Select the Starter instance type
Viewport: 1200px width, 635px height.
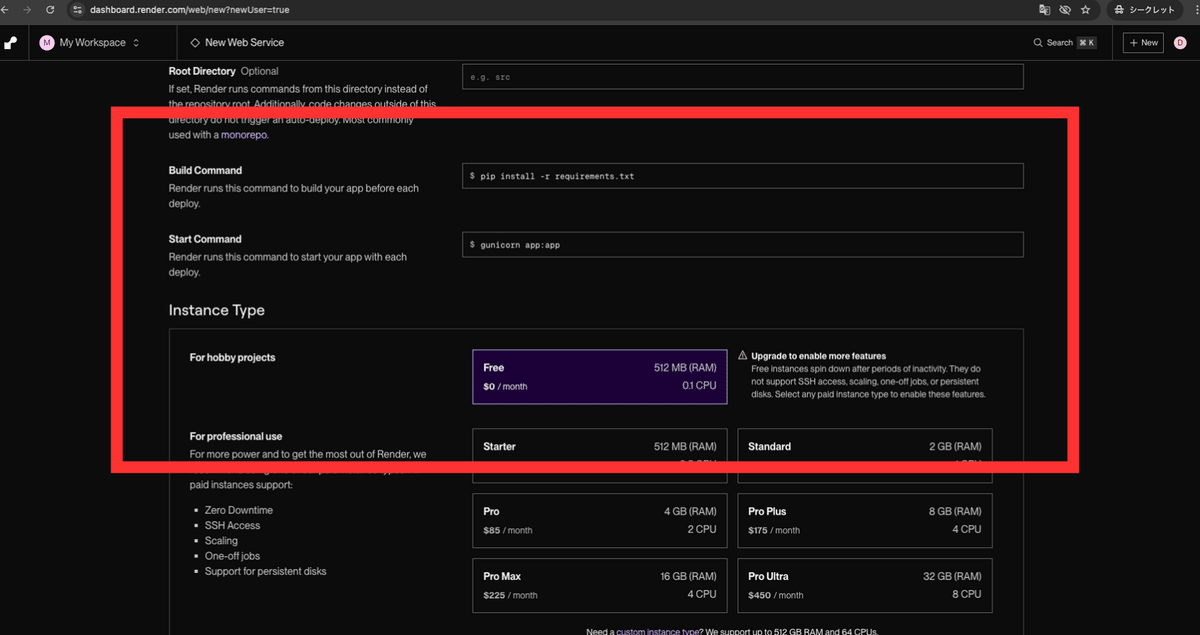(x=600, y=454)
